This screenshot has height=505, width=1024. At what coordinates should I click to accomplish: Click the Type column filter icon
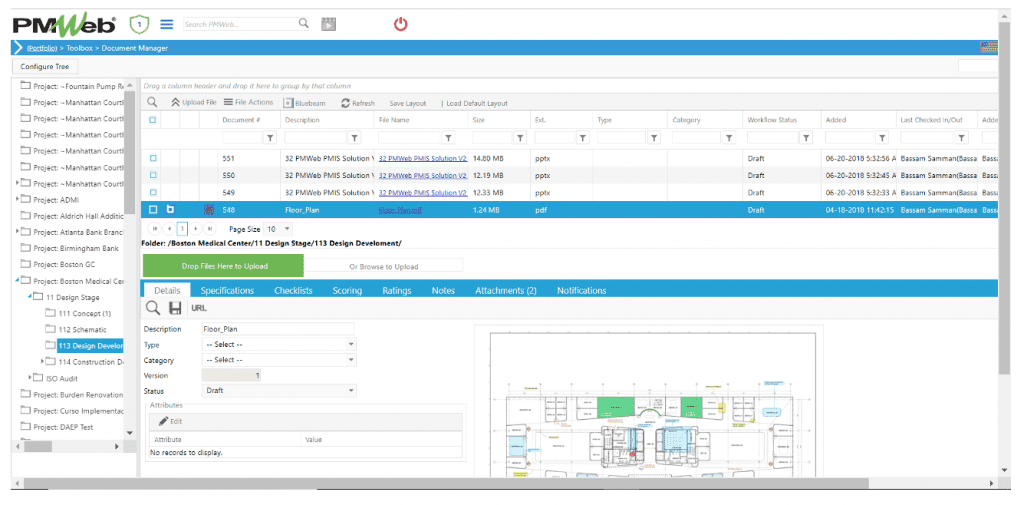pos(654,138)
